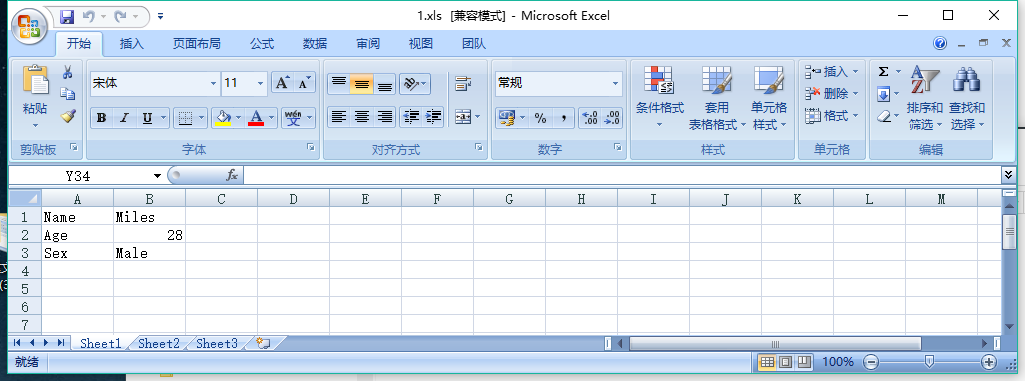
Task: Redo the last action
Action: [x=121, y=16]
